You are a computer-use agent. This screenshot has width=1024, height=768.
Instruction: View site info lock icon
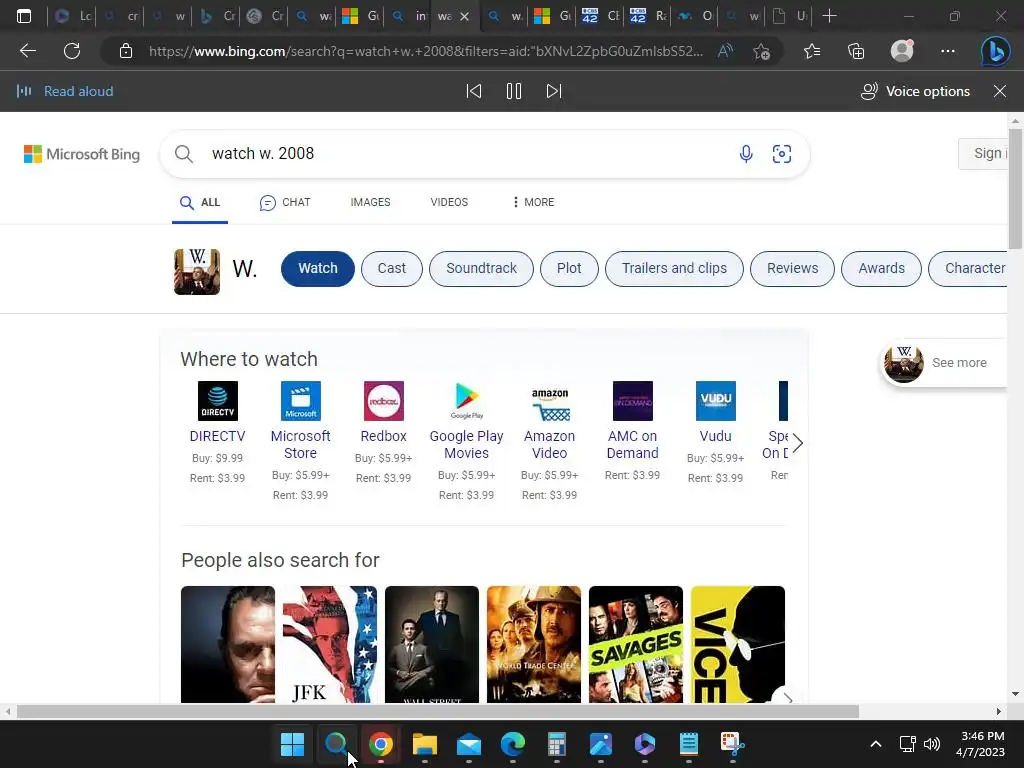(x=126, y=51)
